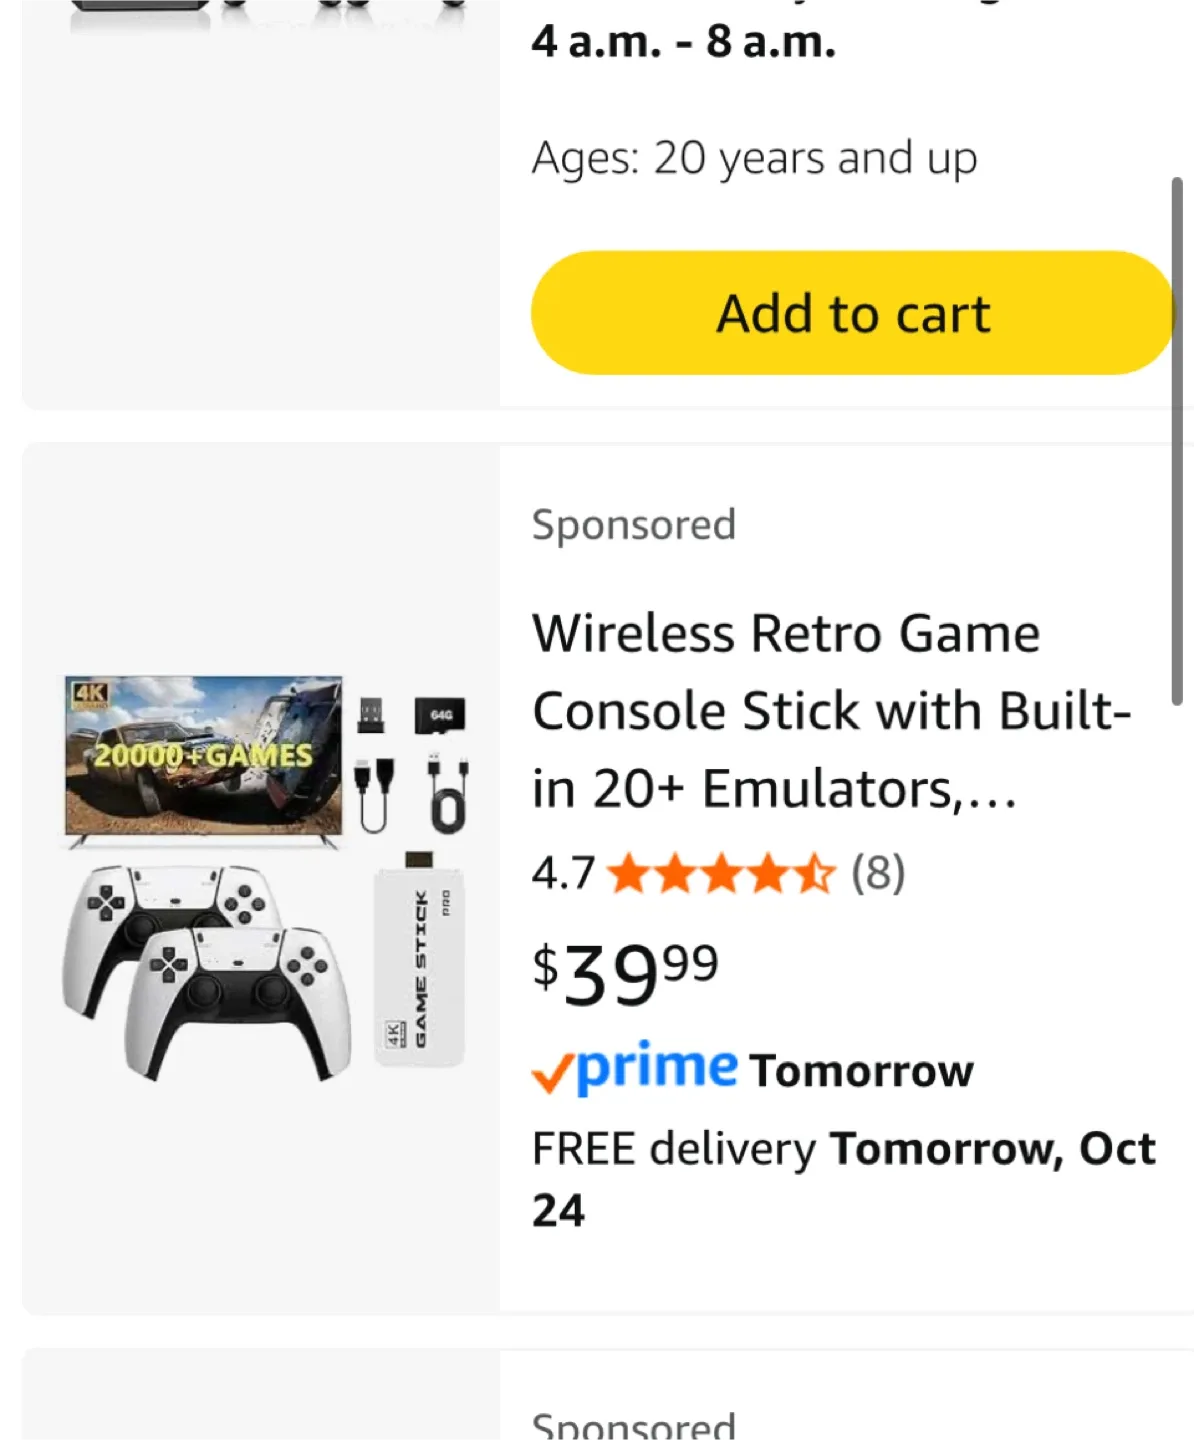This screenshot has height=1440, width=1194.
Task: Tap the Game Stick product image
Action: click(264, 878)
